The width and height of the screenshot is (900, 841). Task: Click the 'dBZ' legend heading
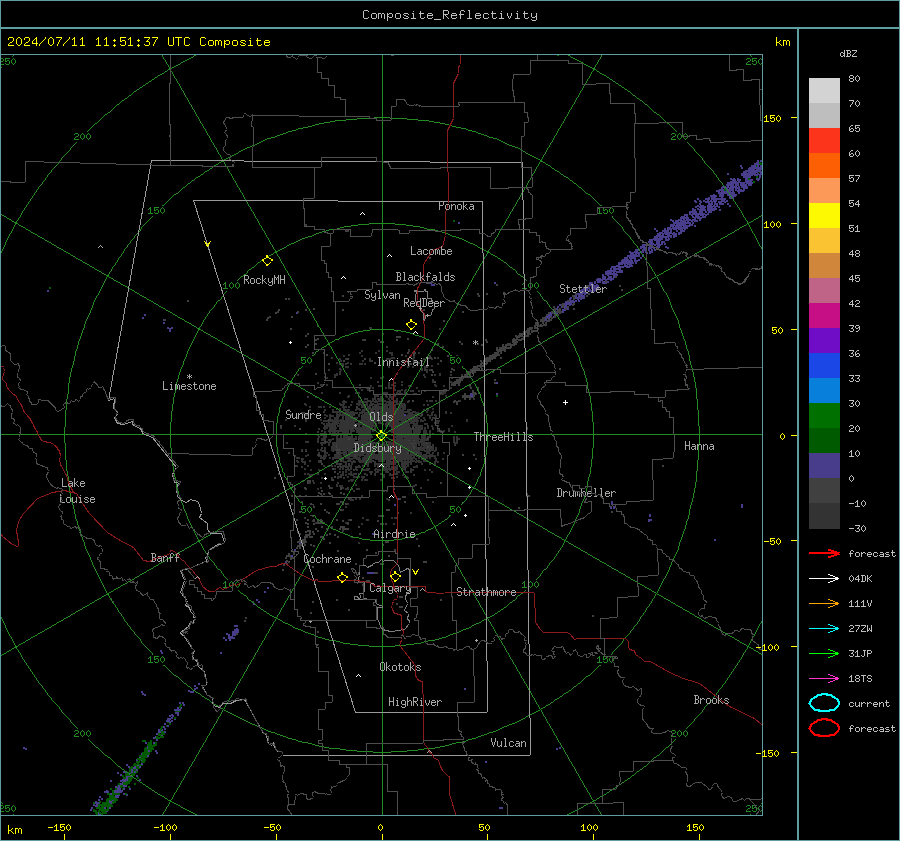click(x=848, y=54)
